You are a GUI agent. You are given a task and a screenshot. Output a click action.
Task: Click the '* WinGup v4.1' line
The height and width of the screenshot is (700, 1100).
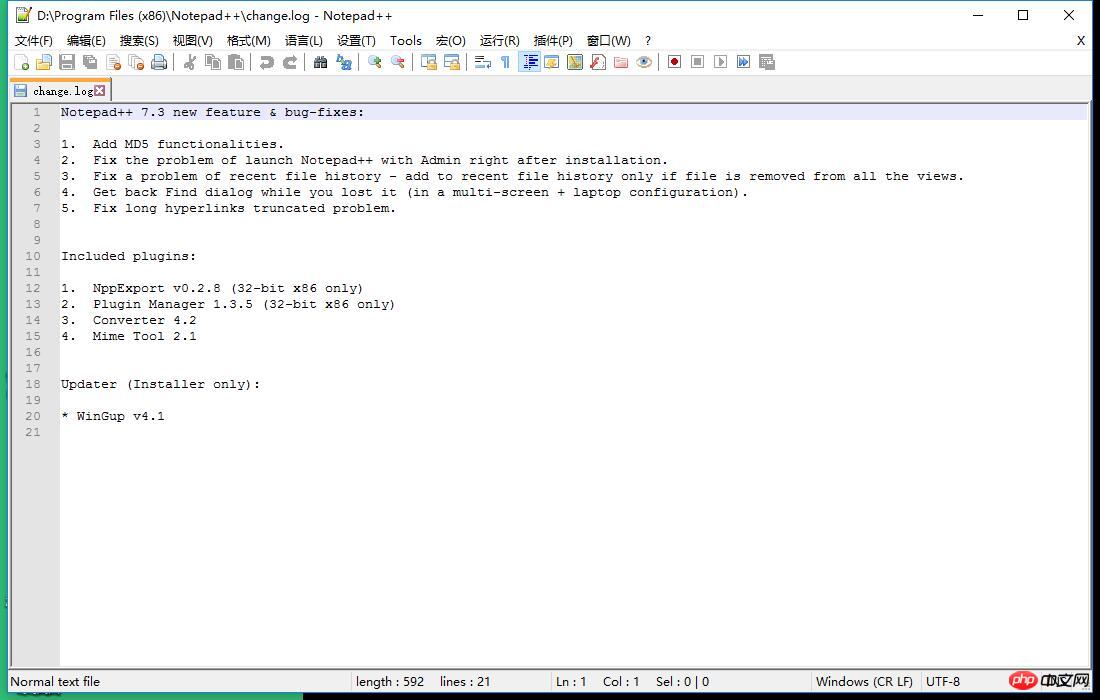click(x=112, y=417)
